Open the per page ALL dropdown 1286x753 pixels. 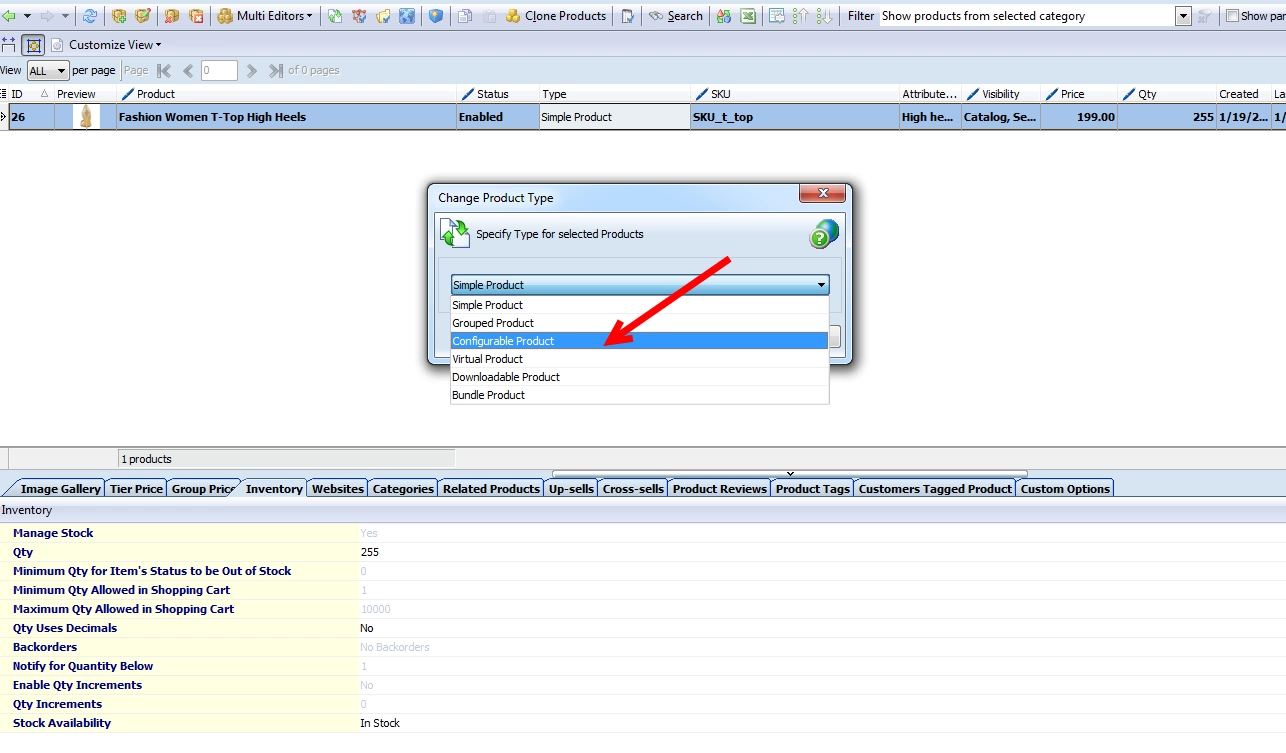click(x=48, y=71)
